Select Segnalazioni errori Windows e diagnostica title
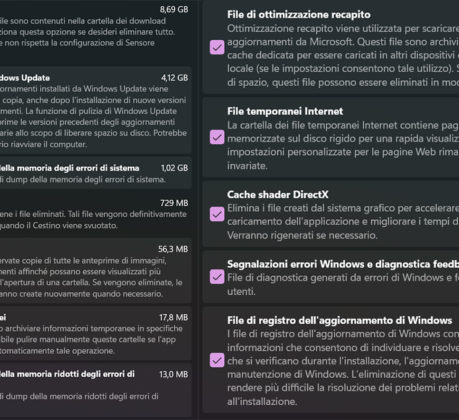The image size is (459, 420). (x=343, y=264)
